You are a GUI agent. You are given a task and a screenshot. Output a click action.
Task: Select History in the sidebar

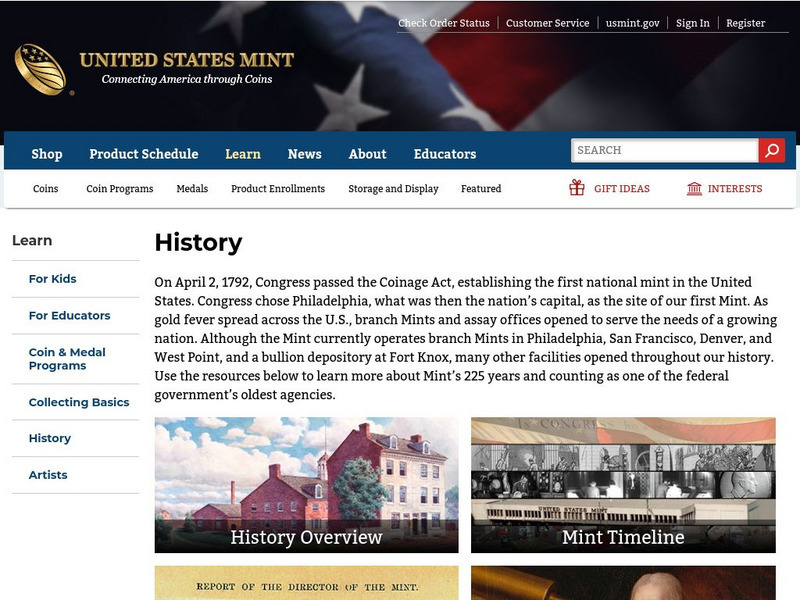coord(50,438)
